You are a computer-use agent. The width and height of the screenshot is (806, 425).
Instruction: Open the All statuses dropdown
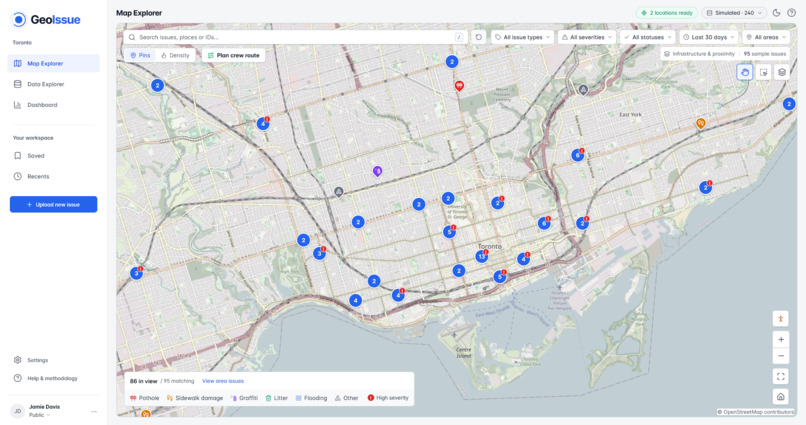[647, 37]
